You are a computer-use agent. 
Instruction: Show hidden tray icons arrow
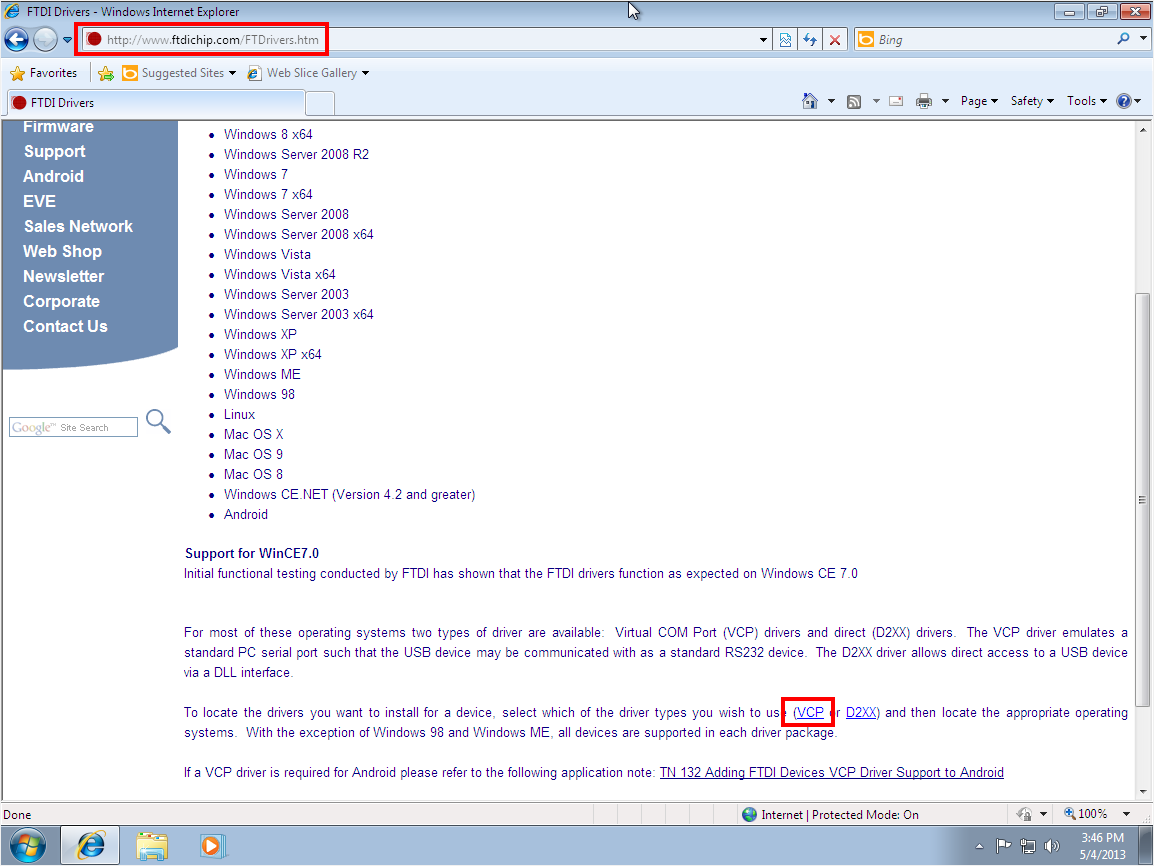click(x=979, y=846)
